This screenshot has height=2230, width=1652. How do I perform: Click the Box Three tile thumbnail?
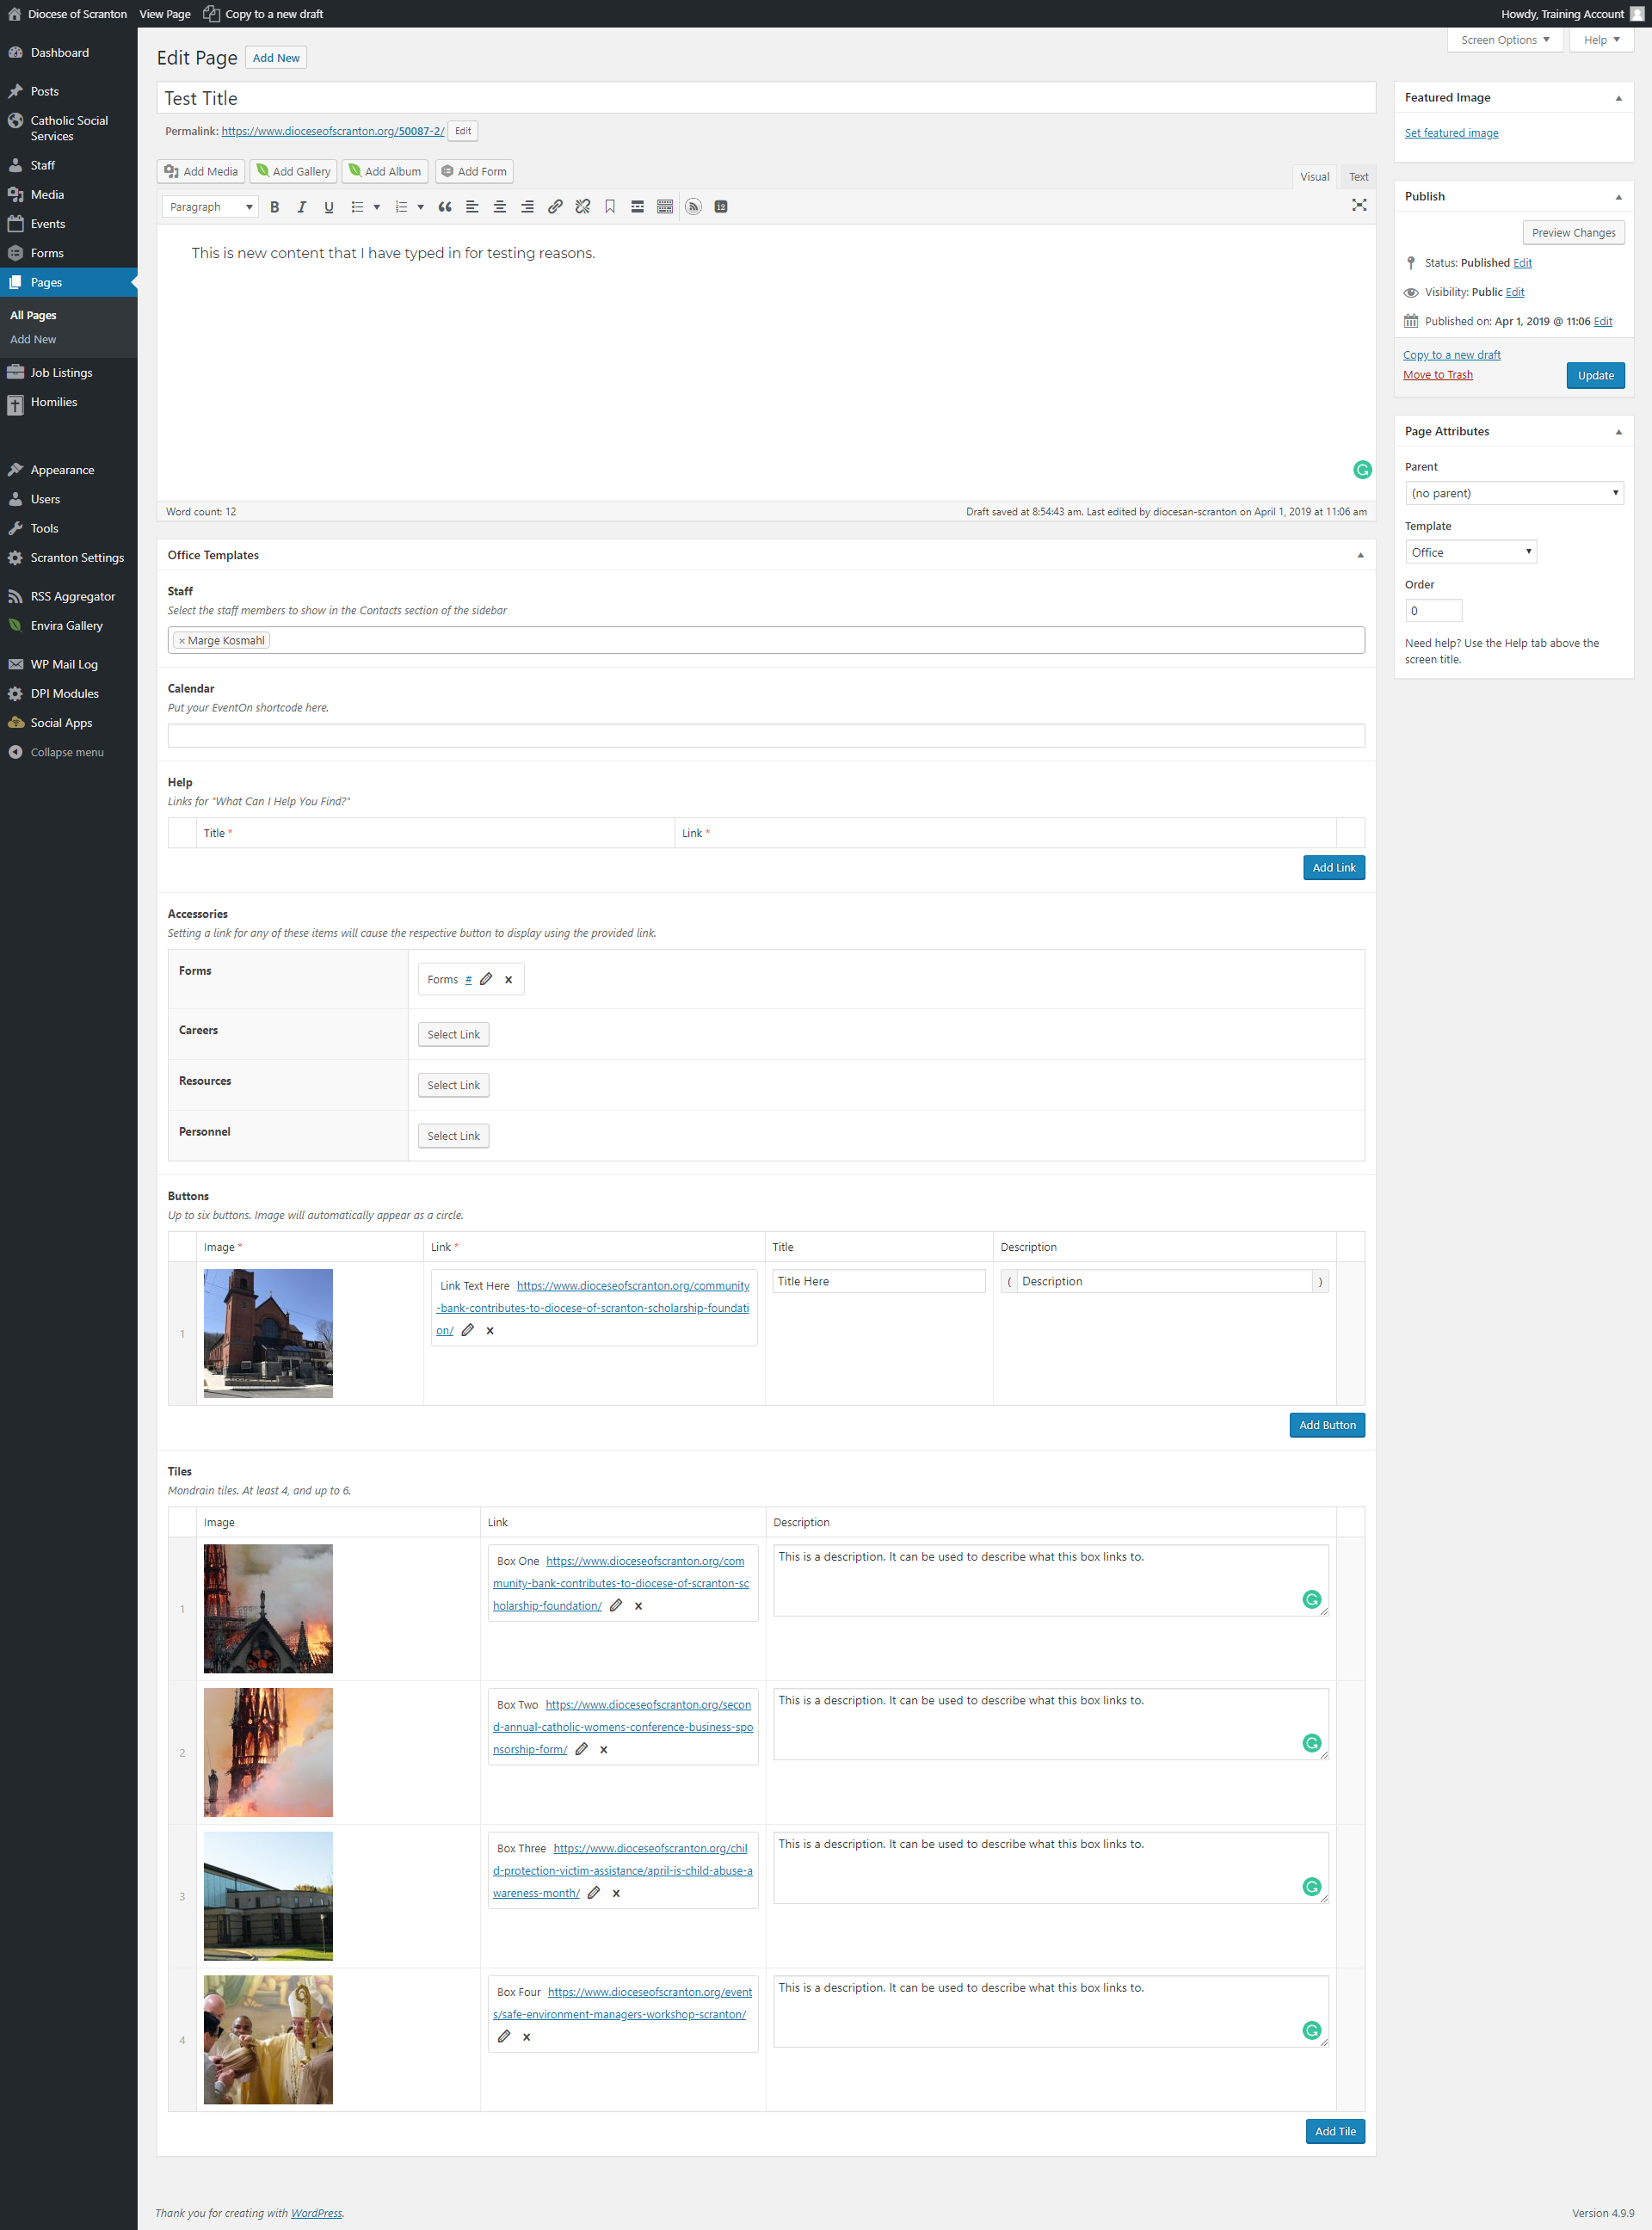pos(268,1896)
